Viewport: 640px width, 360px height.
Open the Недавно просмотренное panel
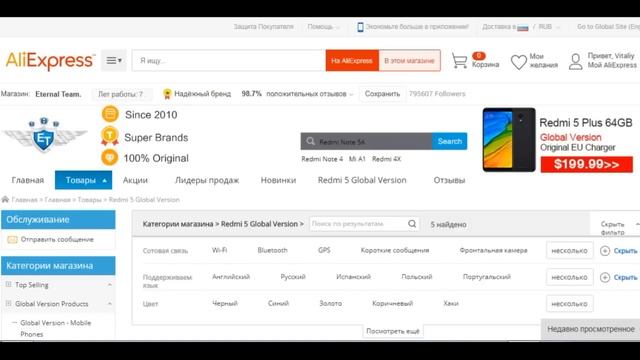[591, 329]
